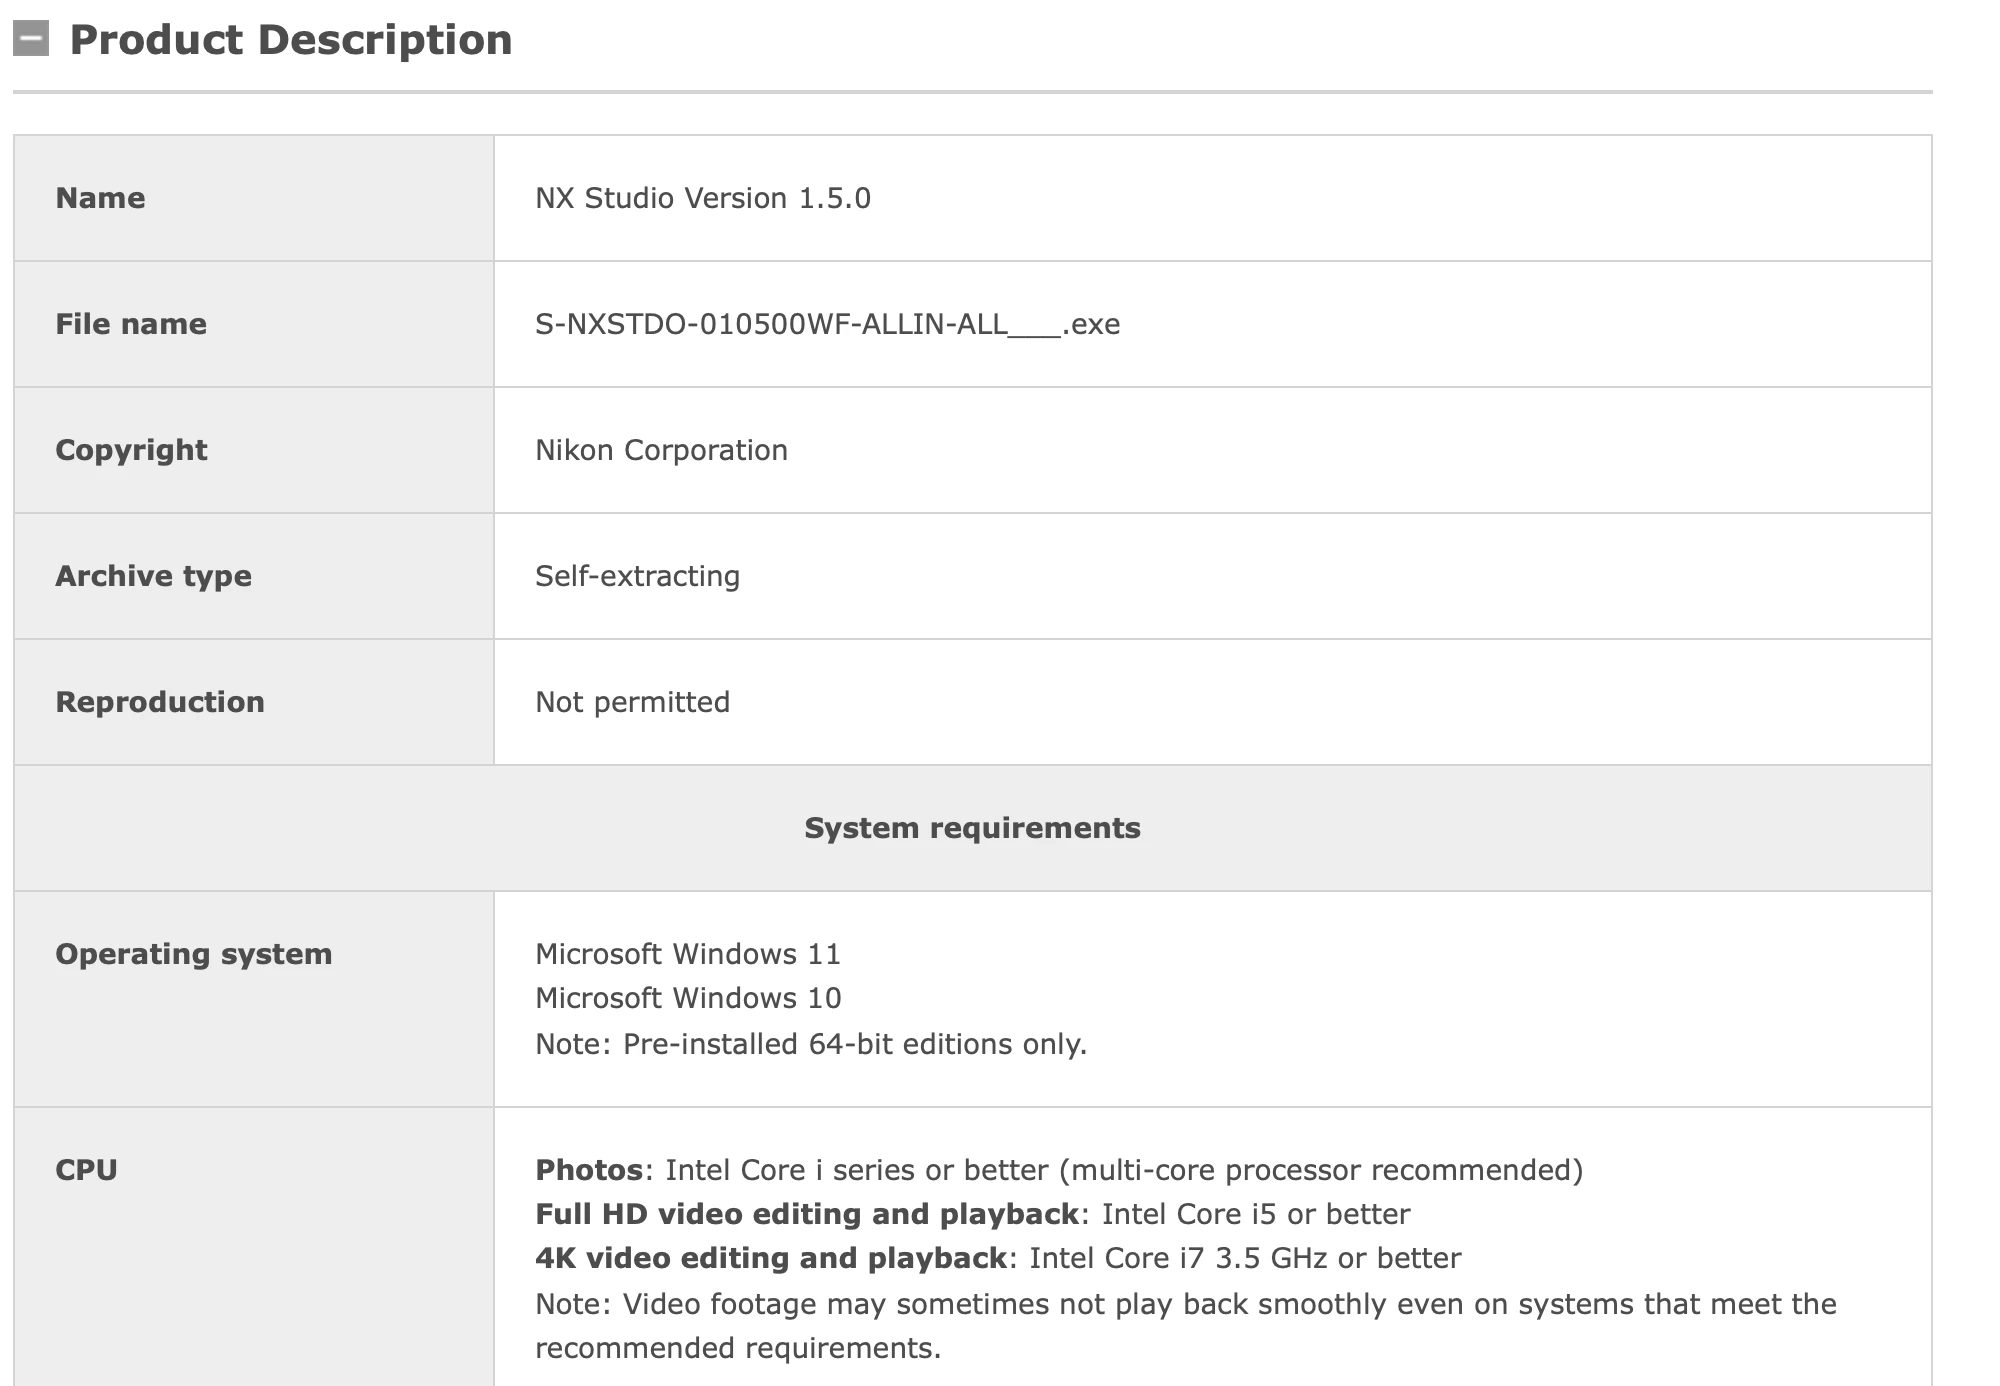Click the Full HD video editing requirement line
The height and width of the screenshot is (1386, 2000).
pos(972,1214)
